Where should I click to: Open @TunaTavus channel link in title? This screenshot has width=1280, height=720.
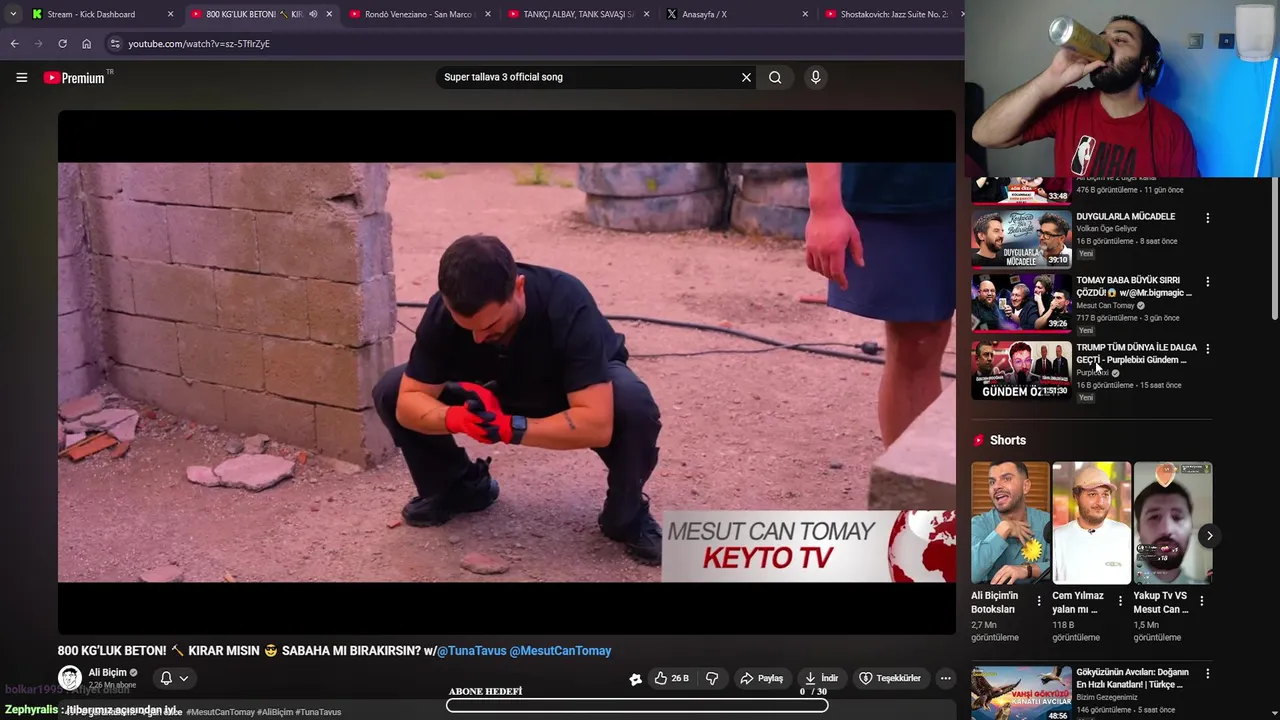pyautogui.click(x=472, y=651)
